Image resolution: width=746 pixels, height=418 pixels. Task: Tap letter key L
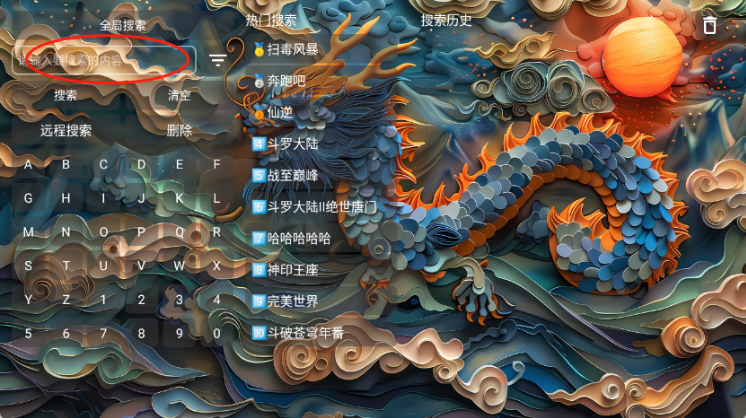[216, 198]
